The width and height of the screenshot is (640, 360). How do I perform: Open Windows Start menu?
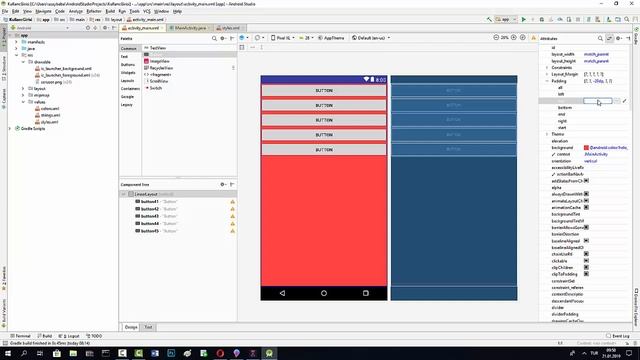[x=8, y=353]
